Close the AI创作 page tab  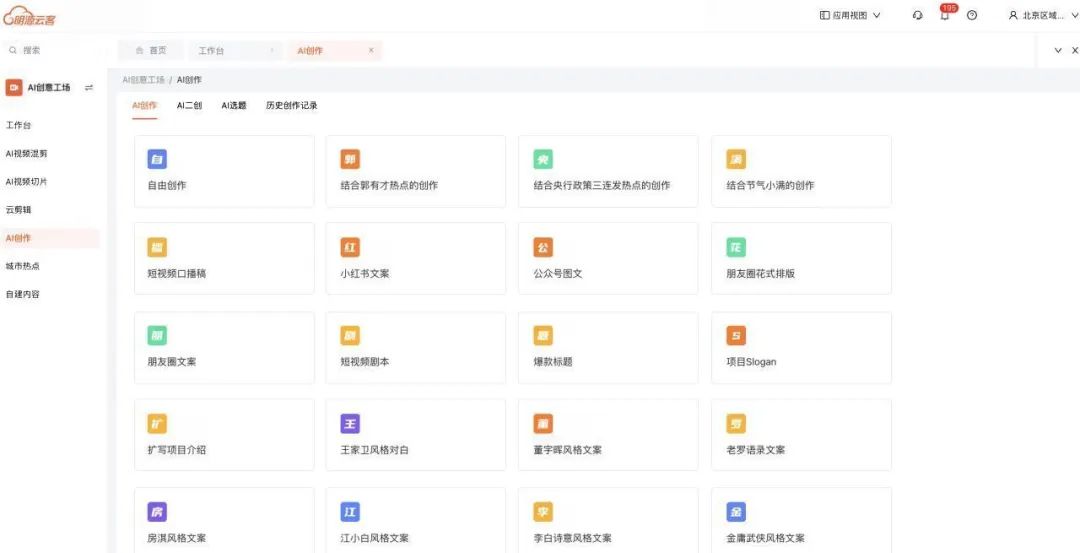pyautogui.click(x=371, y=50)
